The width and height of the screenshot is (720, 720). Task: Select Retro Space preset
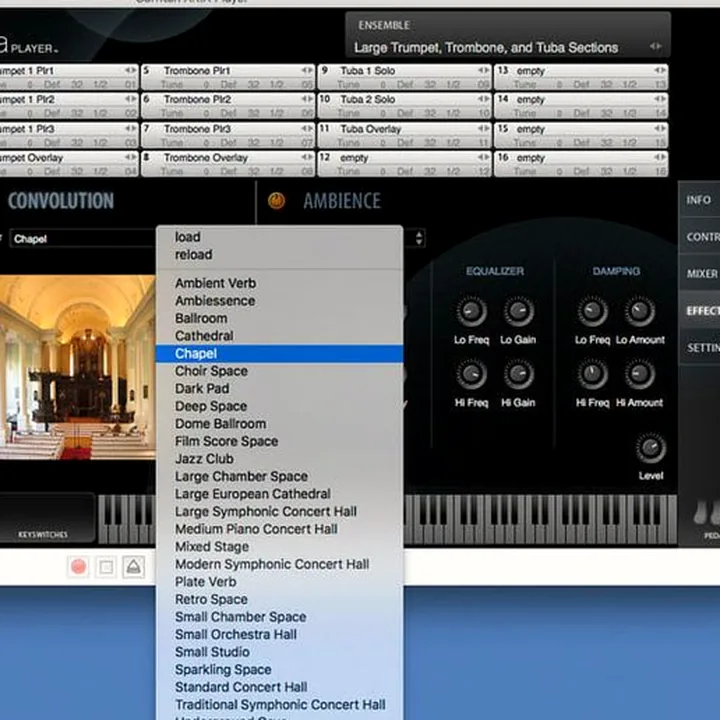(280, 599)
